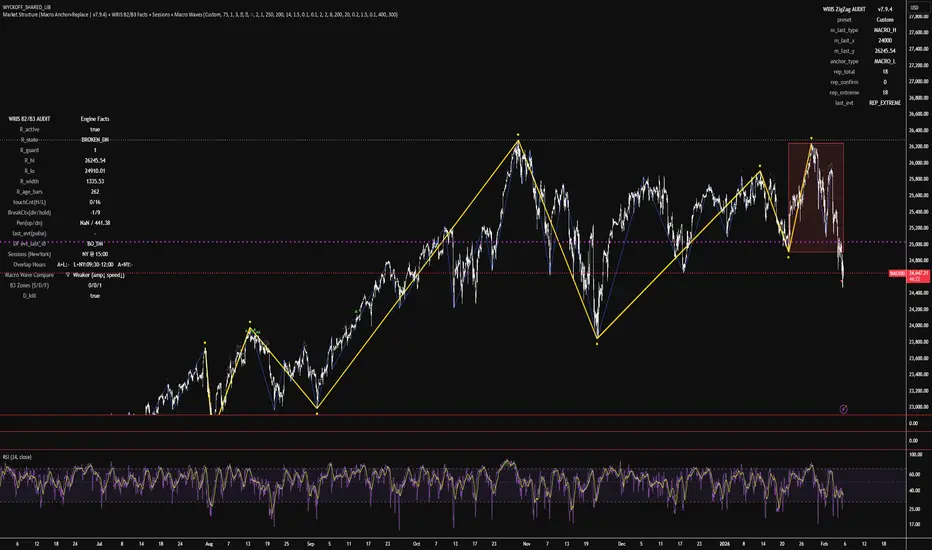This screenshot has height=550, width=932.
Task: Select the red shaded range box on chart
Action: point(816,197)
